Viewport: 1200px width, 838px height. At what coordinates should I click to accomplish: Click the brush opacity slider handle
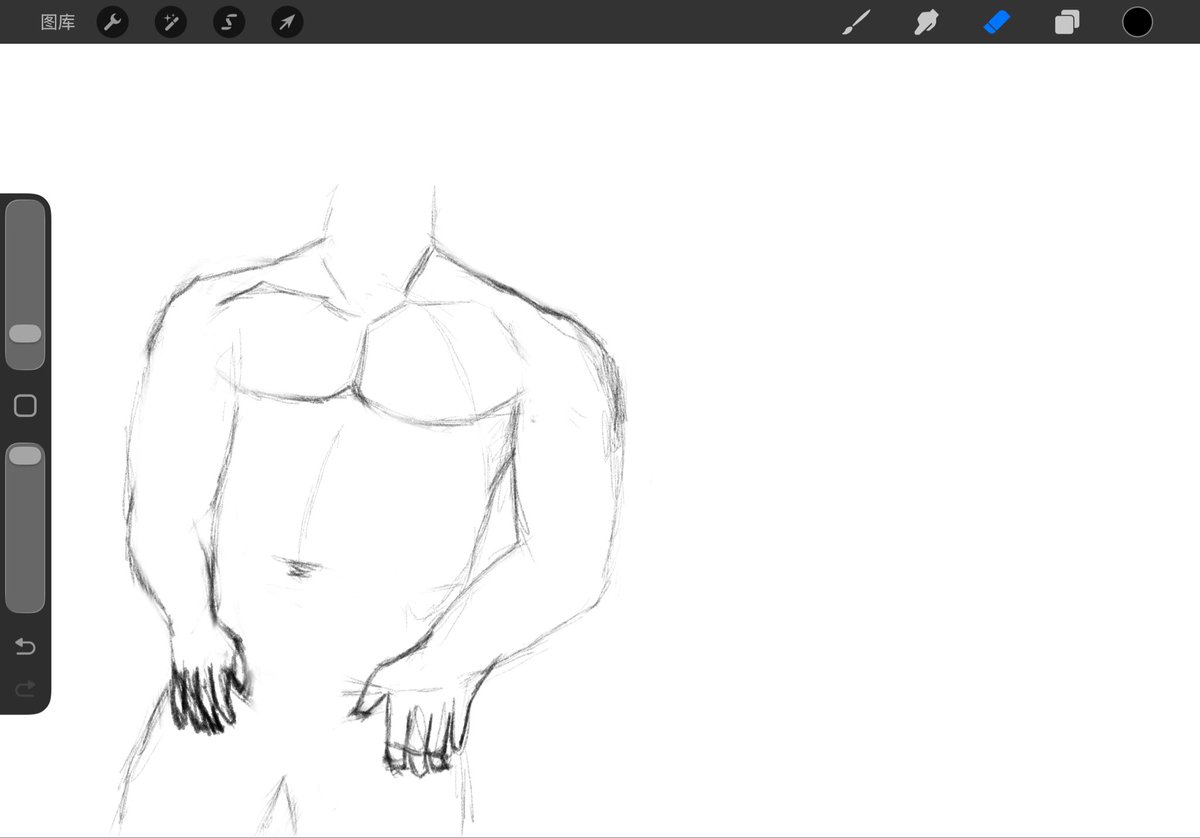(25, 456)
